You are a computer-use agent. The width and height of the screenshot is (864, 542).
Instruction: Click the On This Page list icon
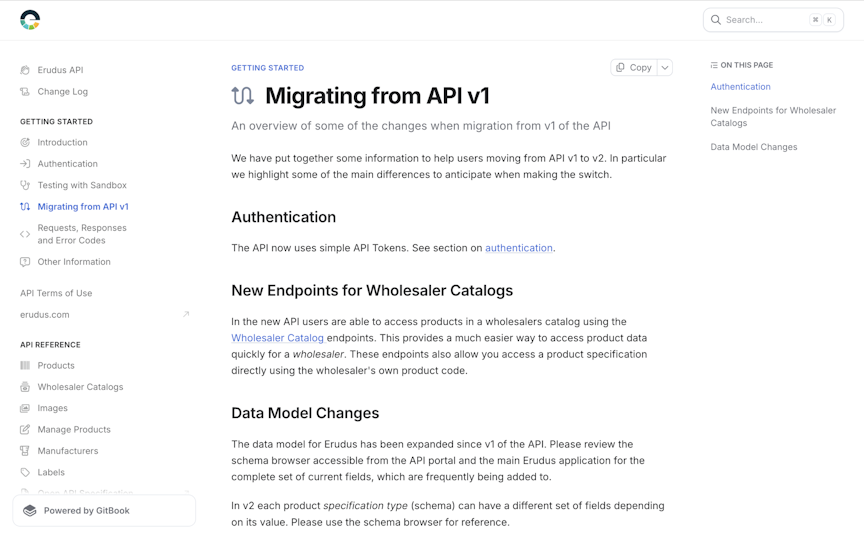click(714, 65)
